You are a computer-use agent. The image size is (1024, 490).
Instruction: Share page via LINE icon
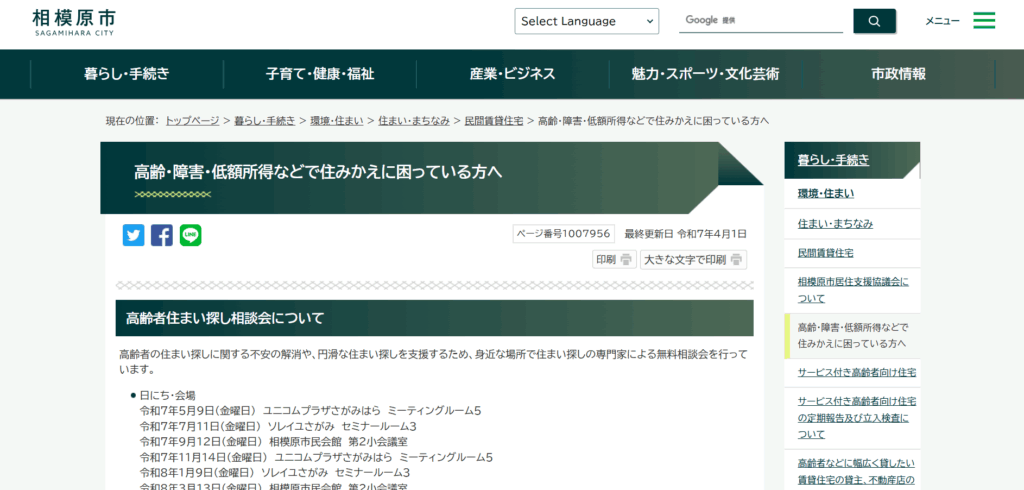click(x=191, y=235)
